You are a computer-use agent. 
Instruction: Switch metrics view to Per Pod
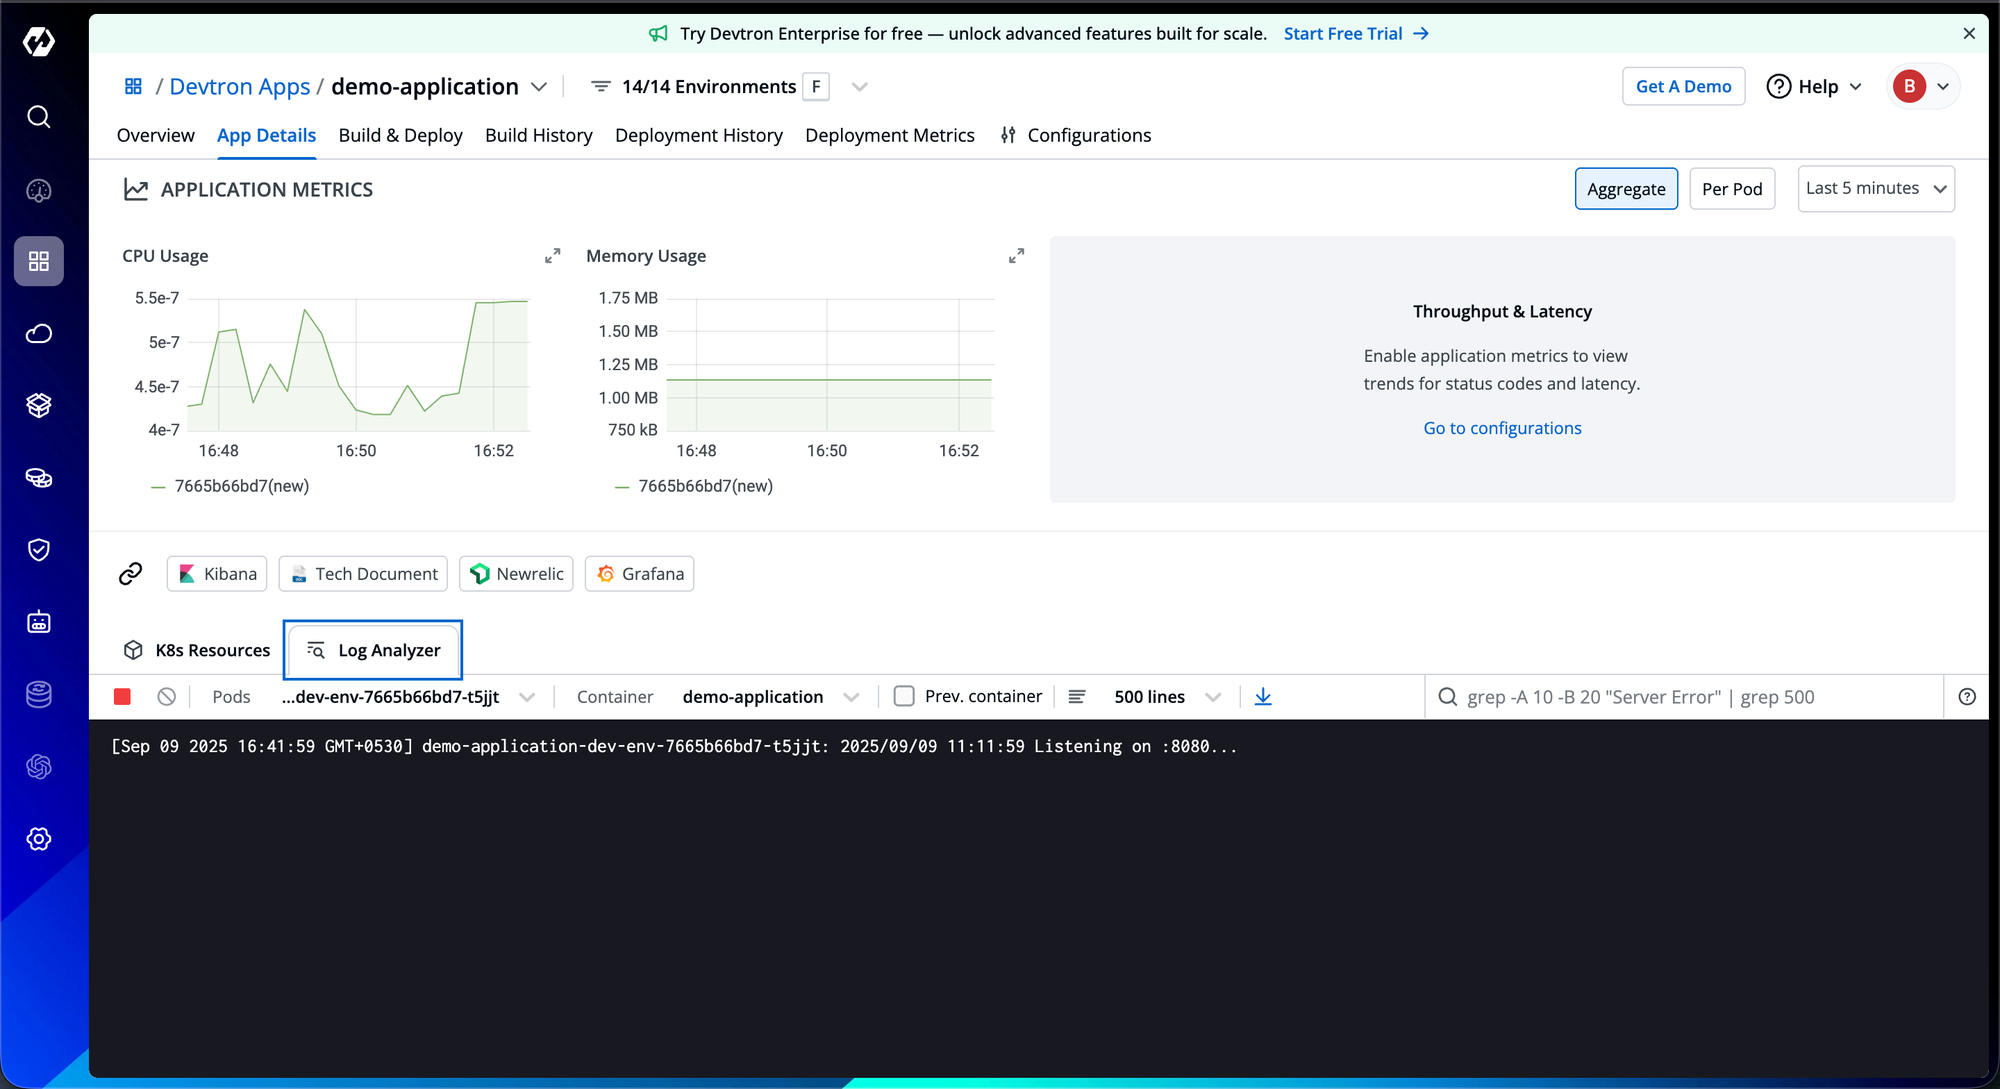point(1731,189)
